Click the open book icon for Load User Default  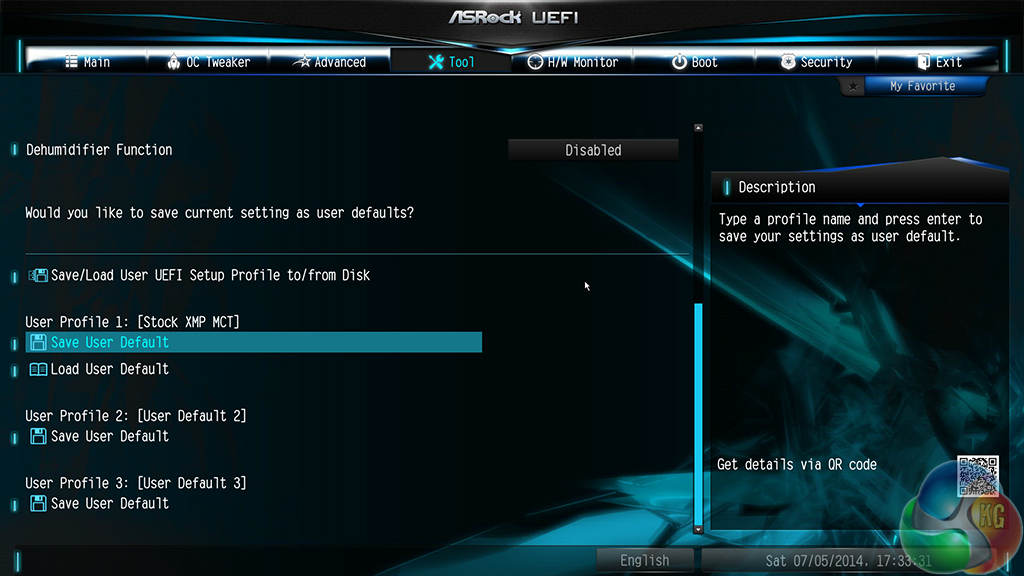(x=38, y=370)
